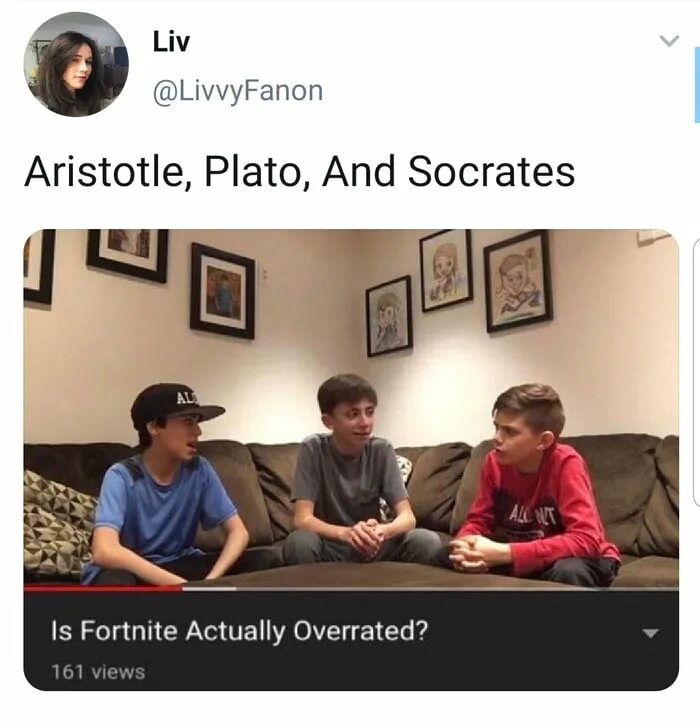The height and width of the screenshot is (723, 700).
Task: Select the tweet text Aristotle, Plato, And Socrates
Action: [x=300, y=172]
